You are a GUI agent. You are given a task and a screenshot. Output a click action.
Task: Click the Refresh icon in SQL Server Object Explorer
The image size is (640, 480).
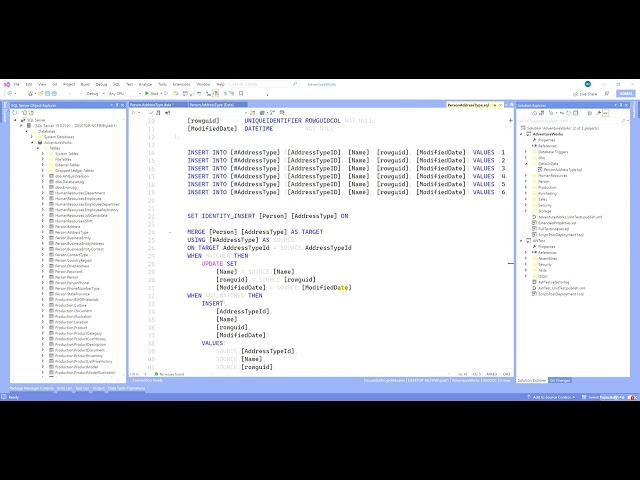point(15,113)
